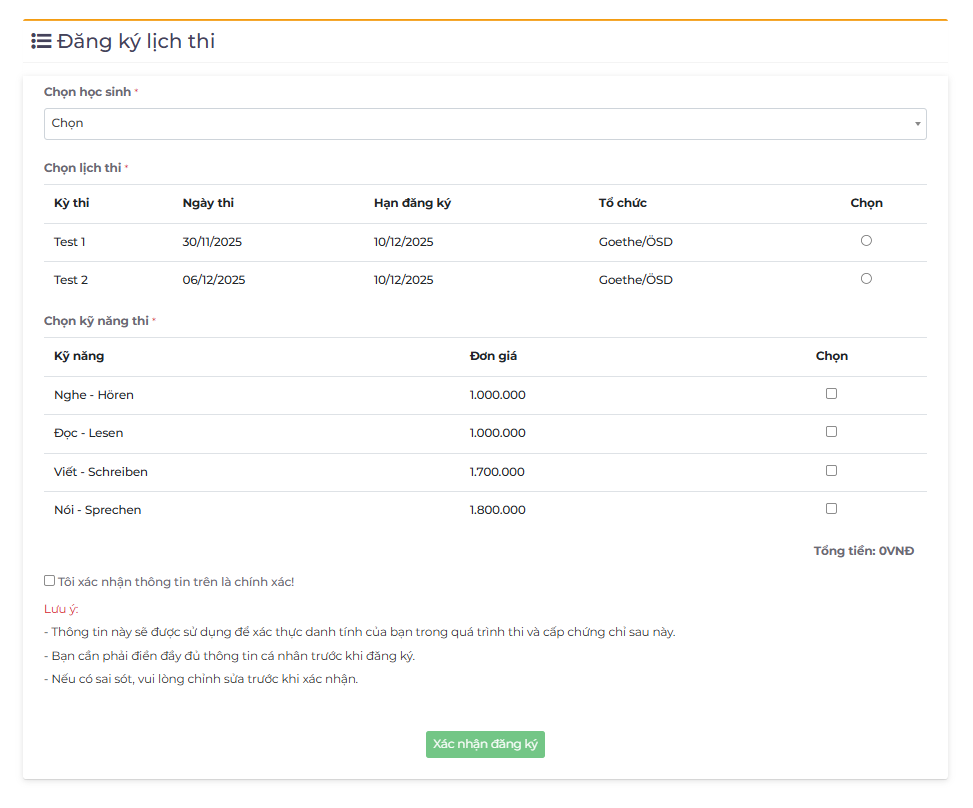Click the Ngày thi column header
The height and width of the screenshot is (808, 973).
click(208, 203)
